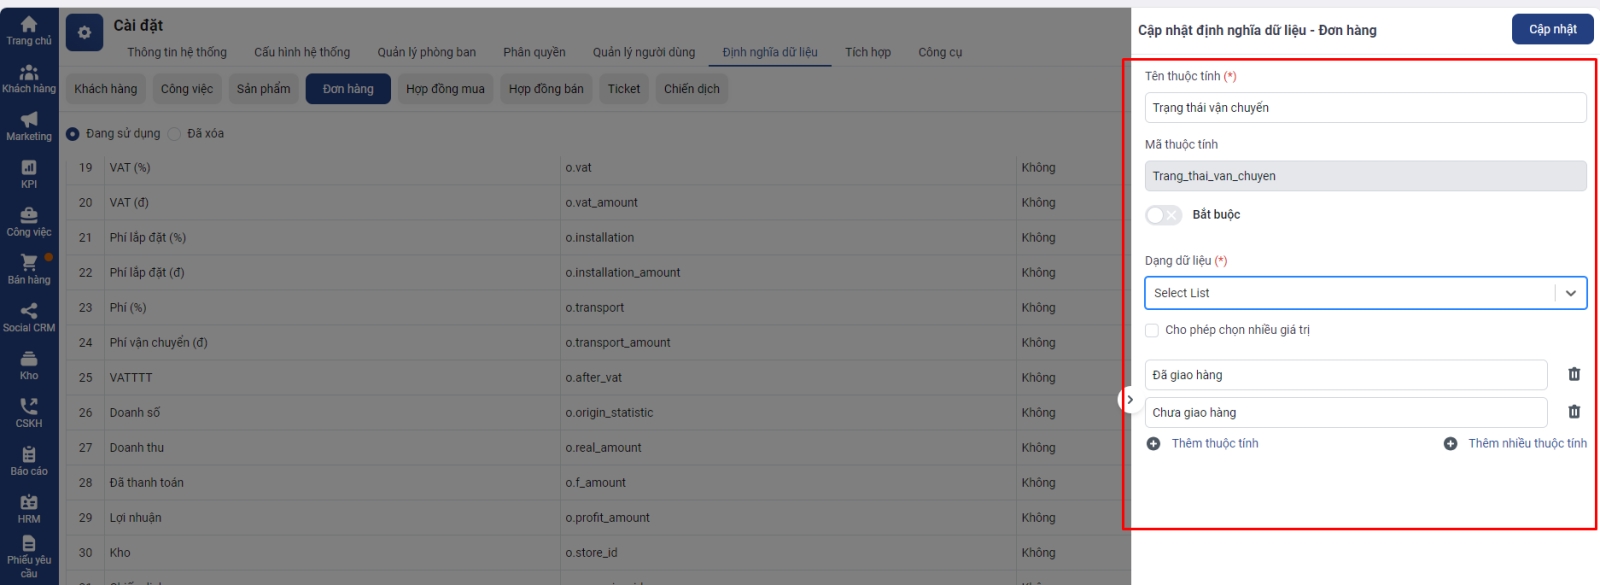Delete the 'Đã giao hàng' option
Viewport: 1600px width, 585px height.
coord(1574,374)
